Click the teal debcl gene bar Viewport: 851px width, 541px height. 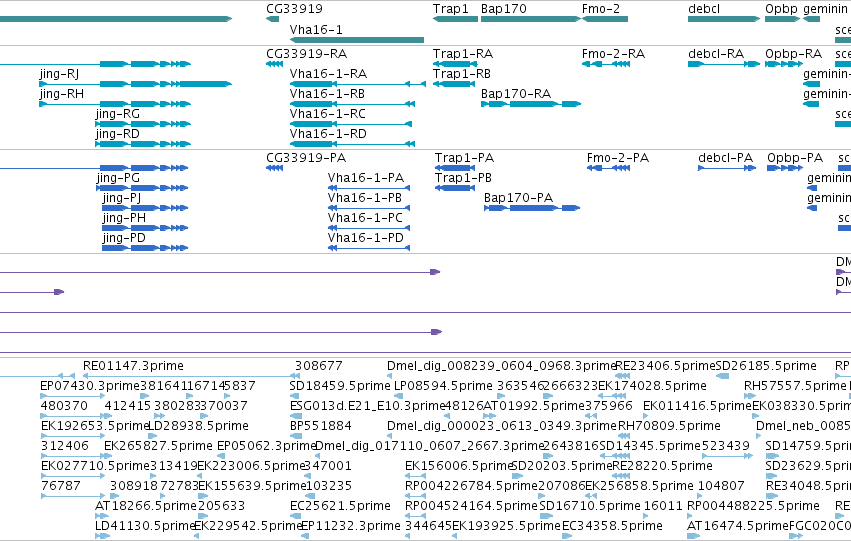click(724, 19)
